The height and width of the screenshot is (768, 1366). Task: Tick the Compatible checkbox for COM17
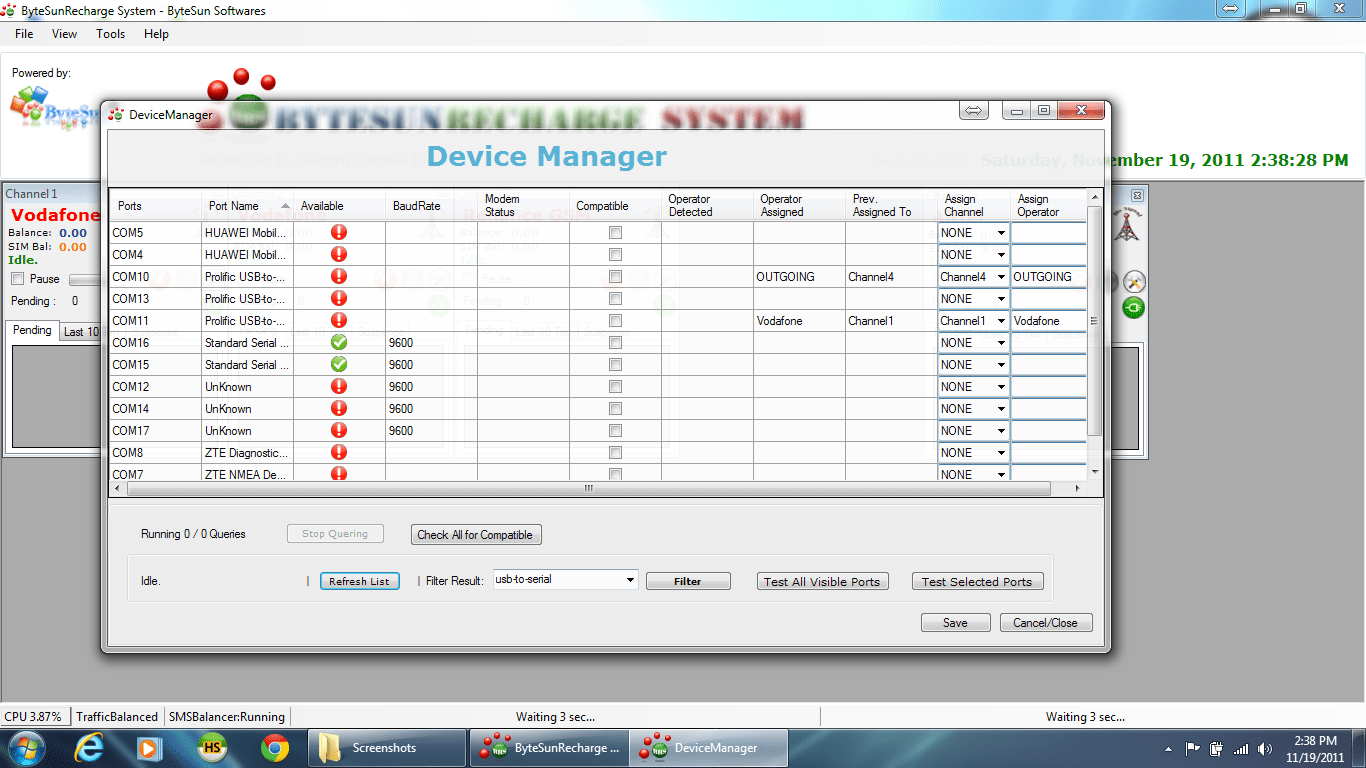click(x=615, y=430)
